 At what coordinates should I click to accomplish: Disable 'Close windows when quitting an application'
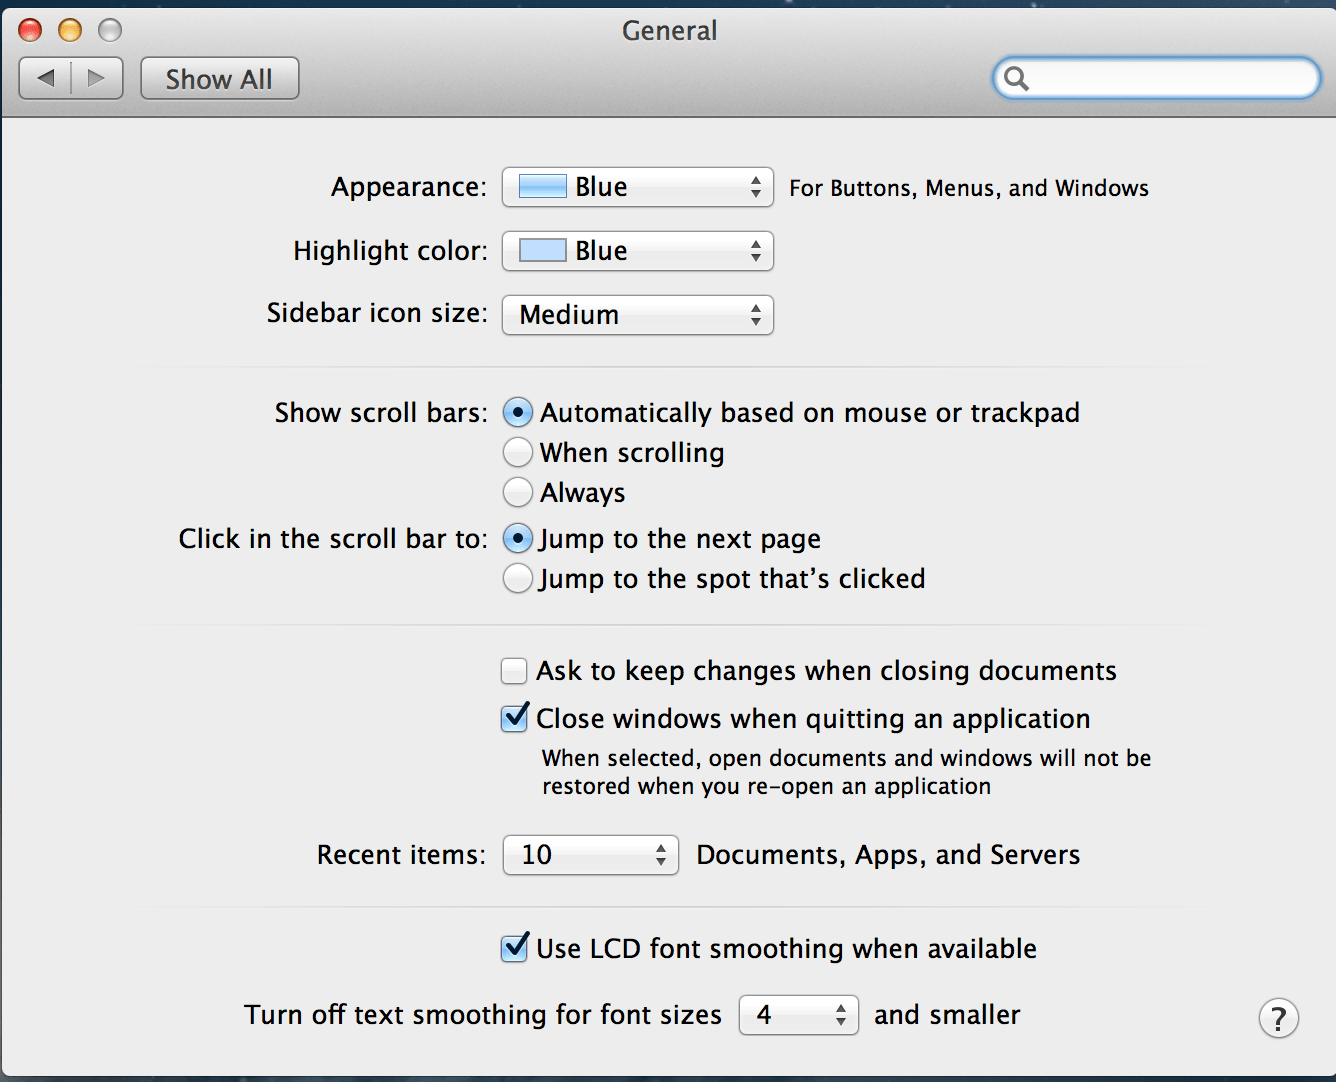(513, 718)
